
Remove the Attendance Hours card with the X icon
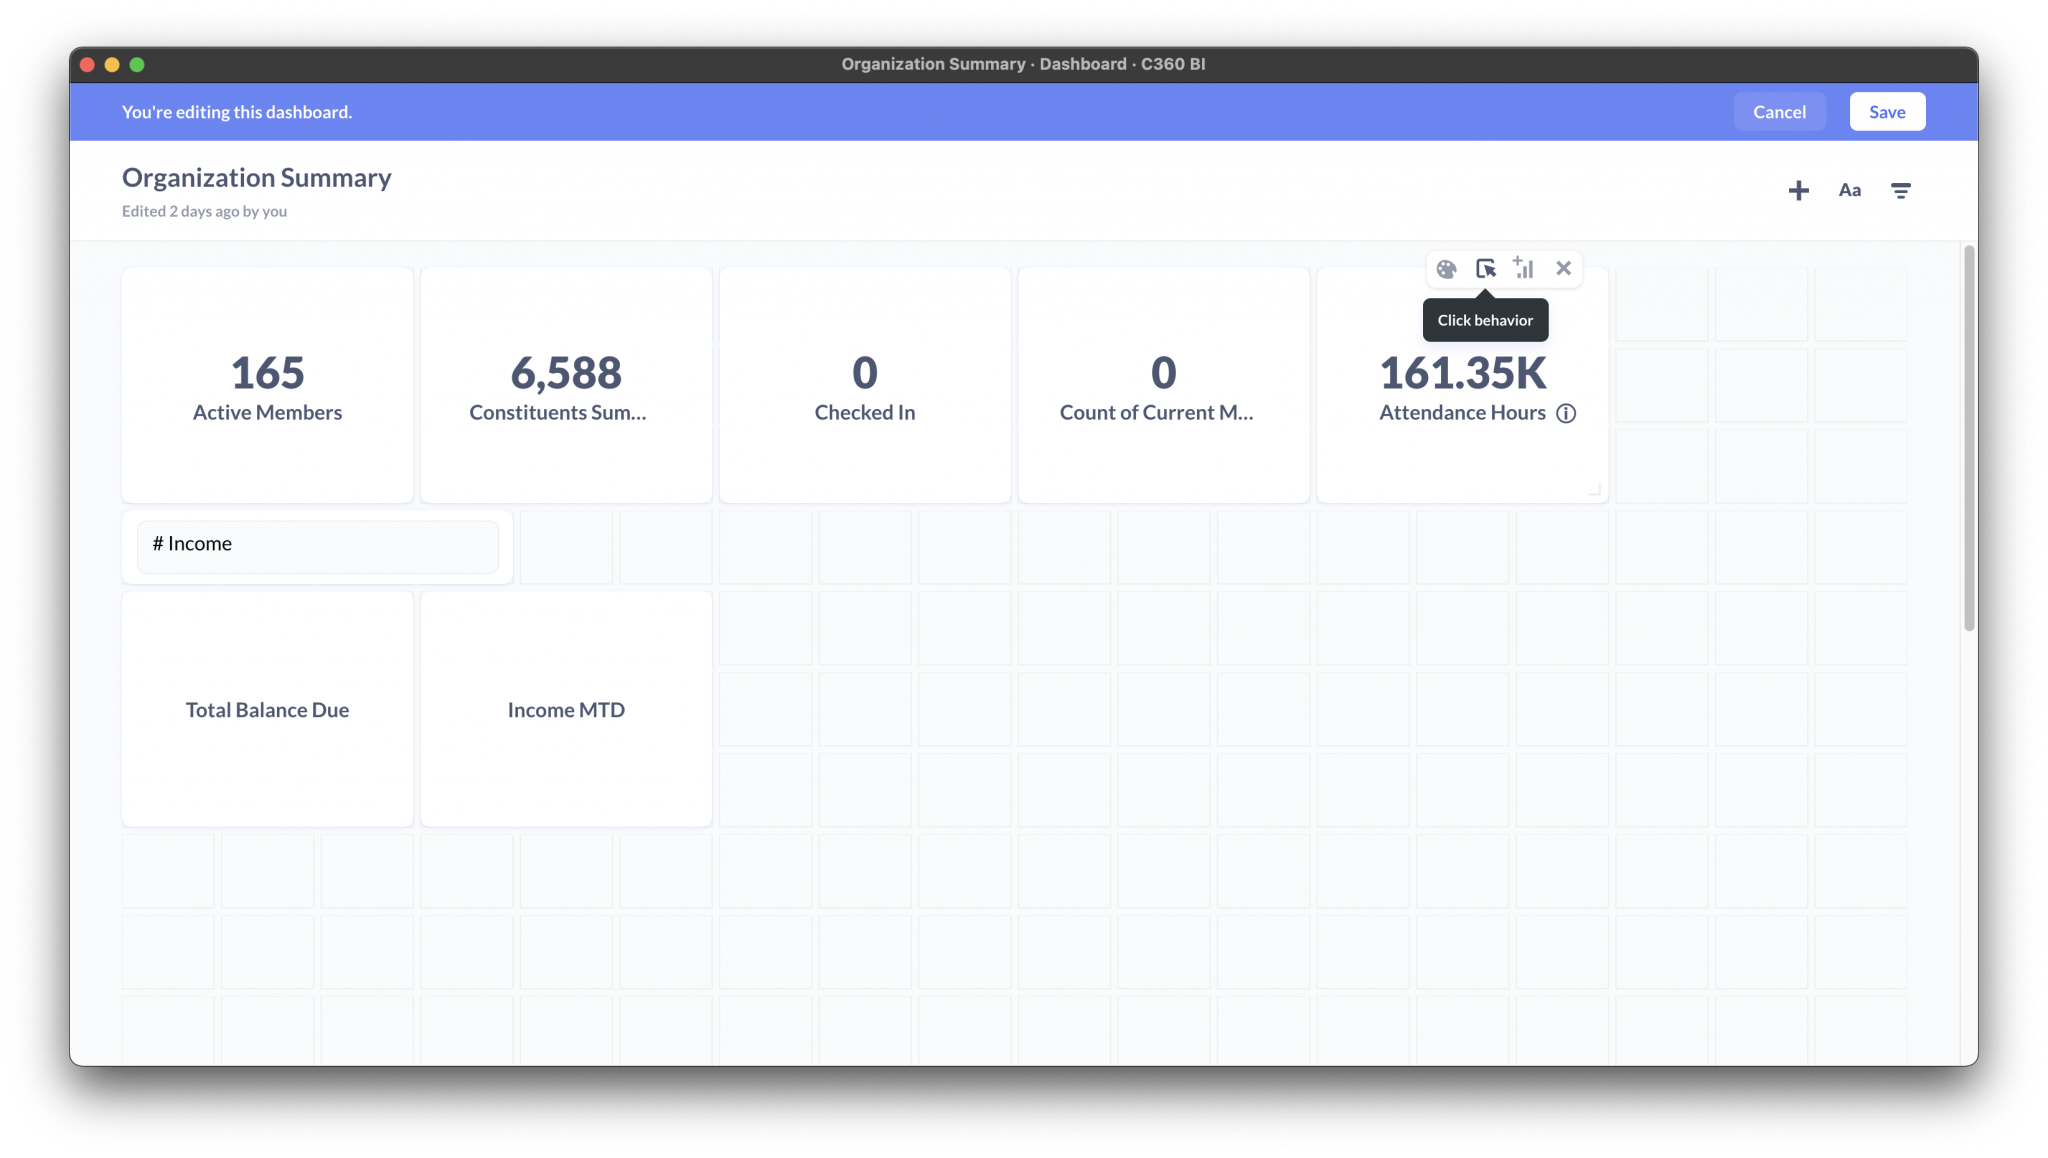(x=1563, y=268)
